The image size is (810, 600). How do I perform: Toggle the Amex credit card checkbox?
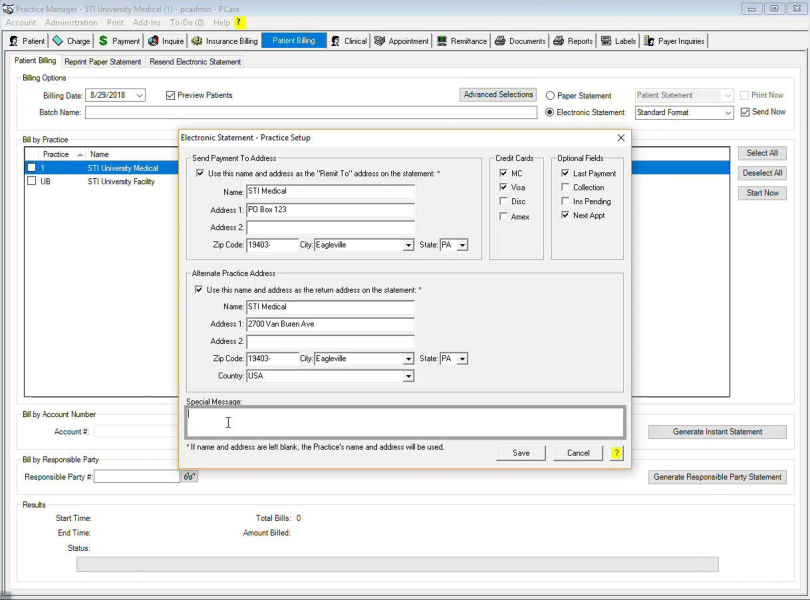coord(504,216)
